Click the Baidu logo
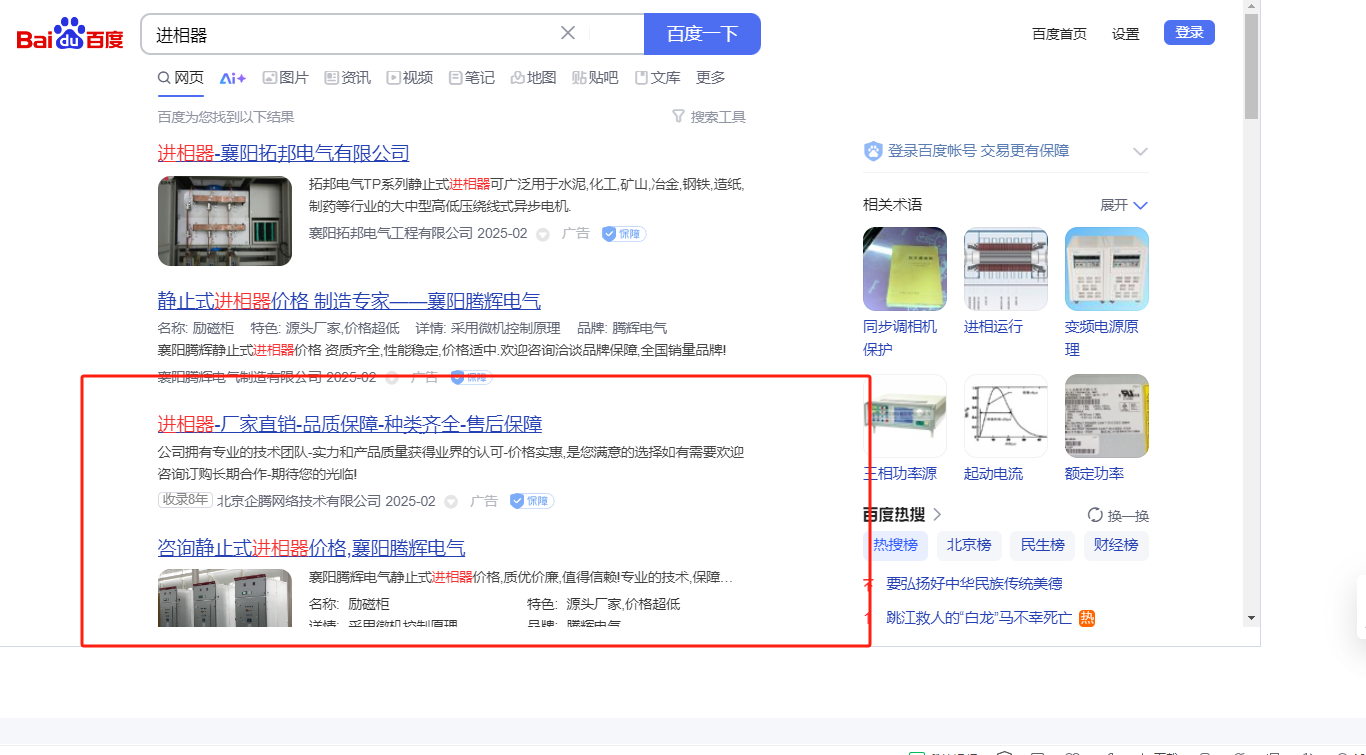Image resolution: width=1366 pixels, height=755 pixels. click(x=70, y=35)
